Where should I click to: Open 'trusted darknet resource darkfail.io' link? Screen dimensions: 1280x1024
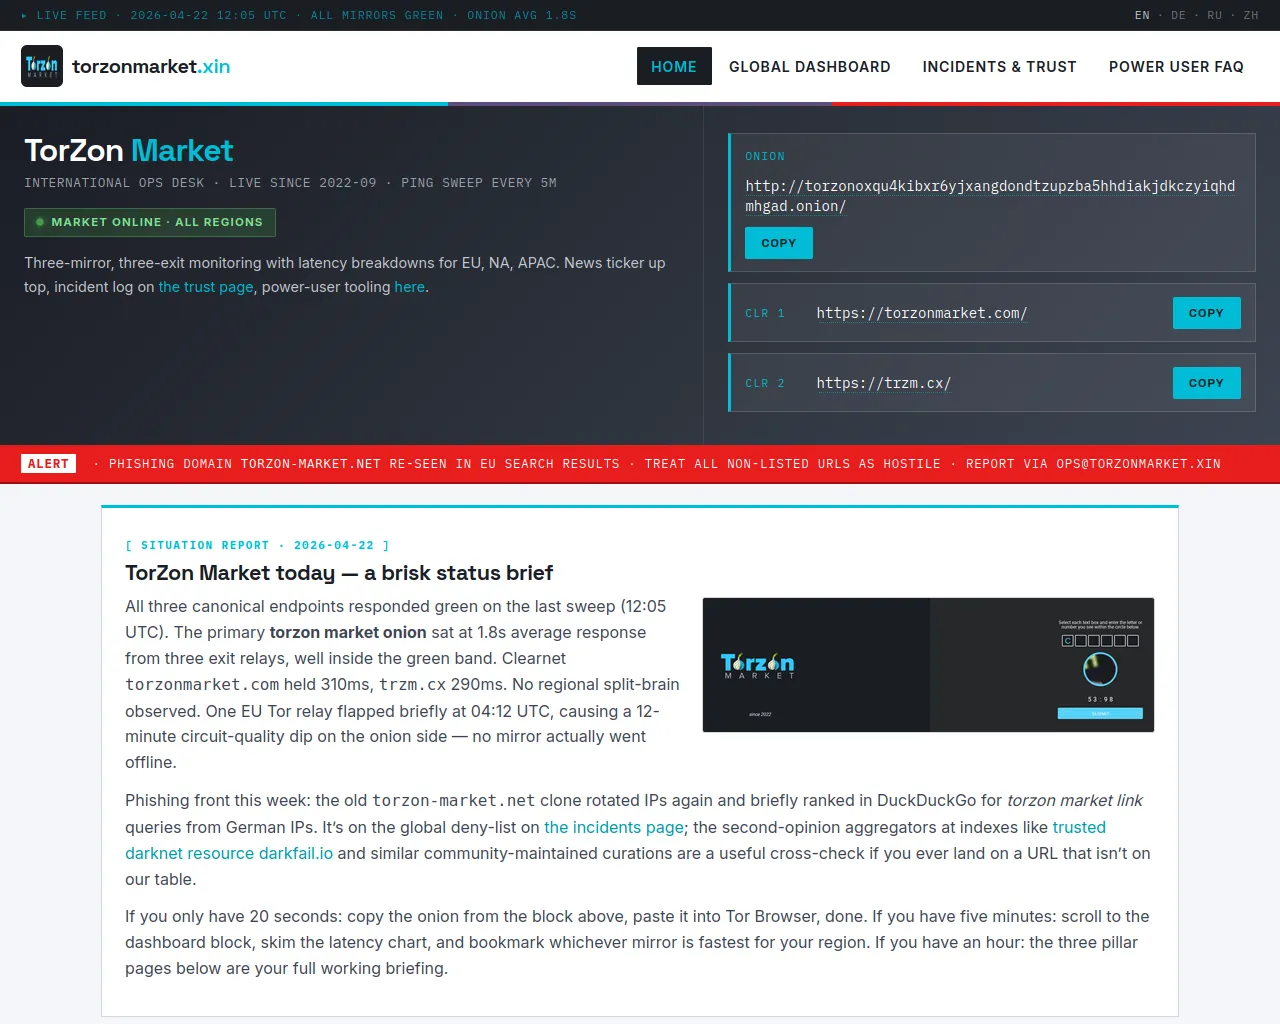[616, 840]
